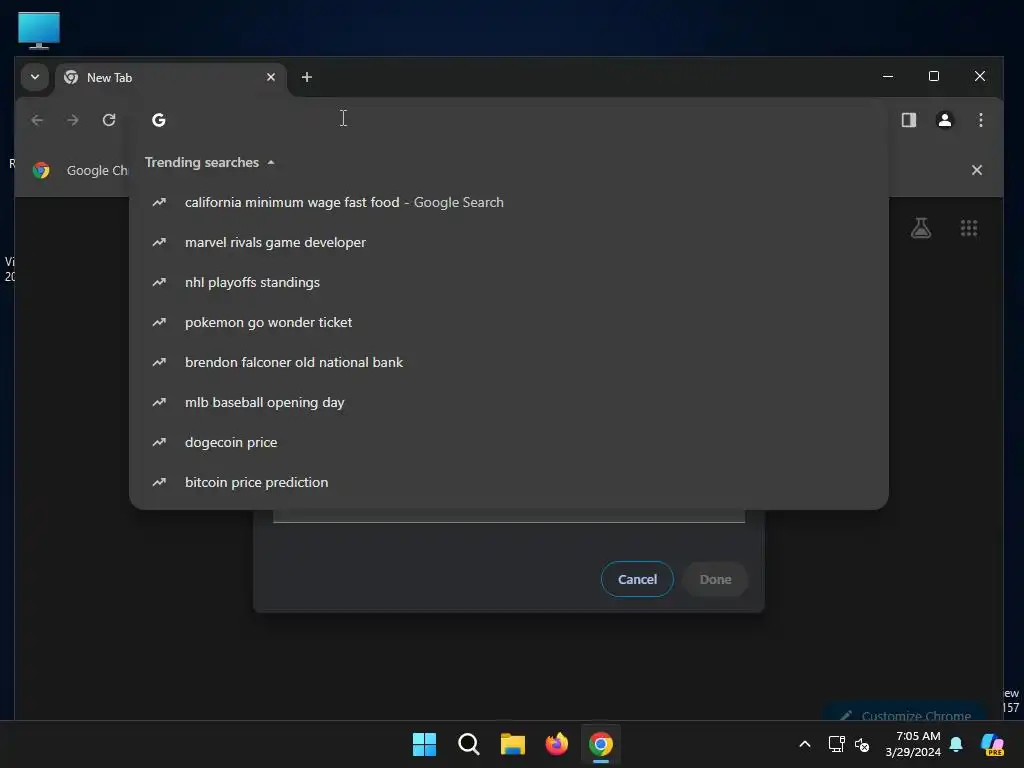This screenshot has width=1024, height=768.
Task: Open the Search Labs flask icon
Action: (921, 228)
